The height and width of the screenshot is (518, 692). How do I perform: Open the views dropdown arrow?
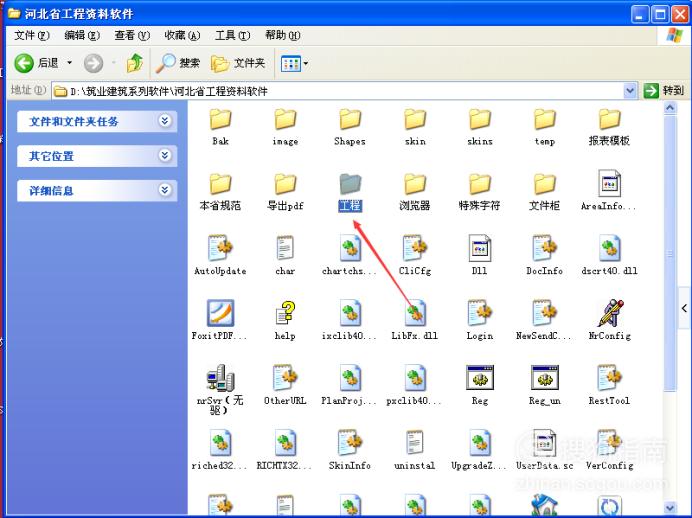(x=306, y=64)
